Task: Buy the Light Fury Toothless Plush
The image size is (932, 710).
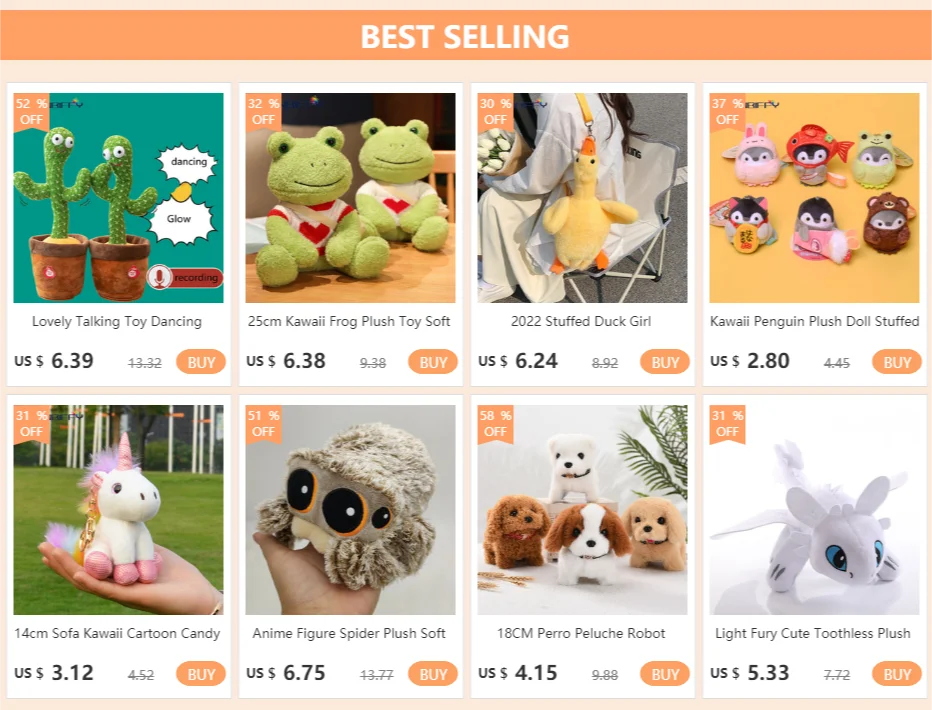Action: (x=897, y=674)
